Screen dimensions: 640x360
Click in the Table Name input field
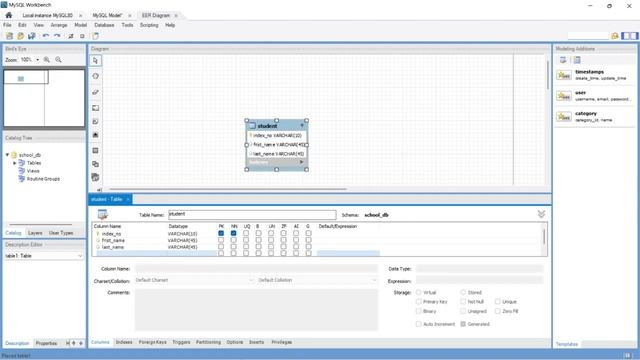pyautogui.click(x=252, y=215)
